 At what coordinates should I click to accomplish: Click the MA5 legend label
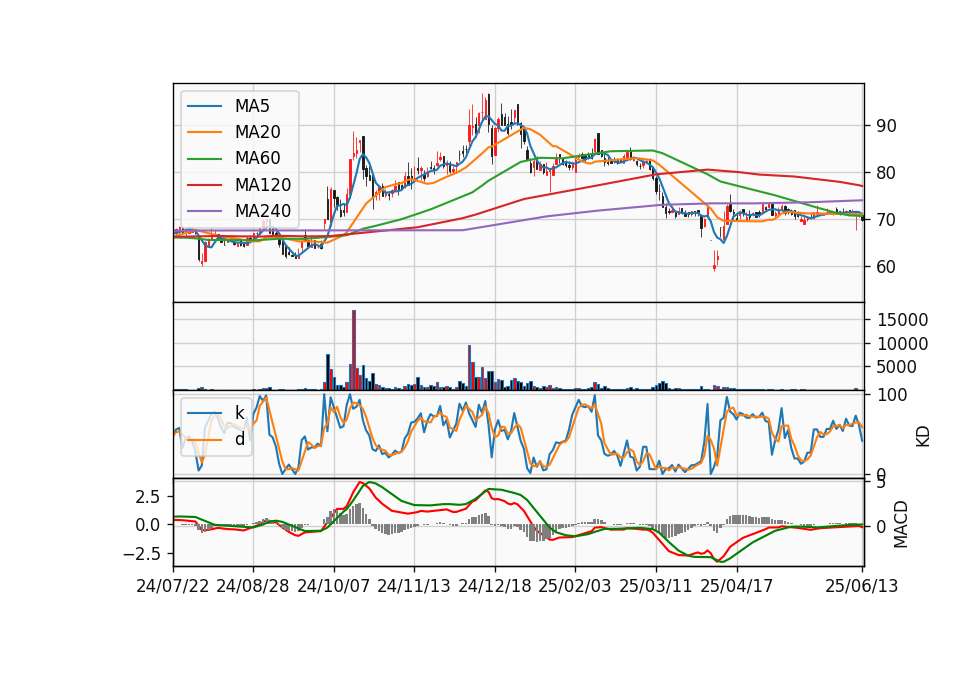click(x=252, y=106)
